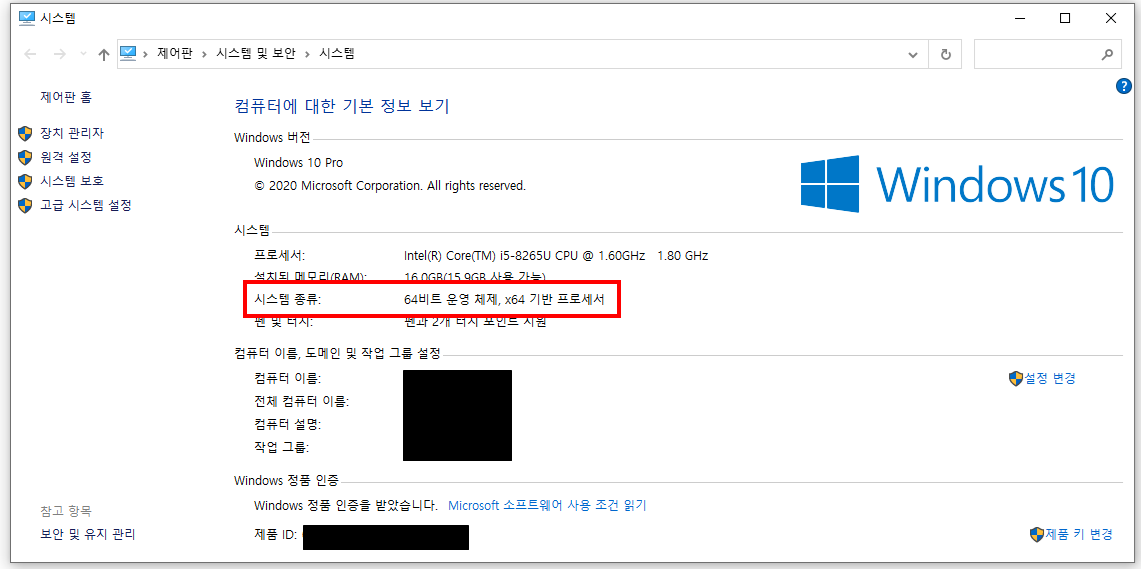Click 제품 키 변경 link
The height and width of the screenshot is (569, 1141).
(x=1079, y=534)
